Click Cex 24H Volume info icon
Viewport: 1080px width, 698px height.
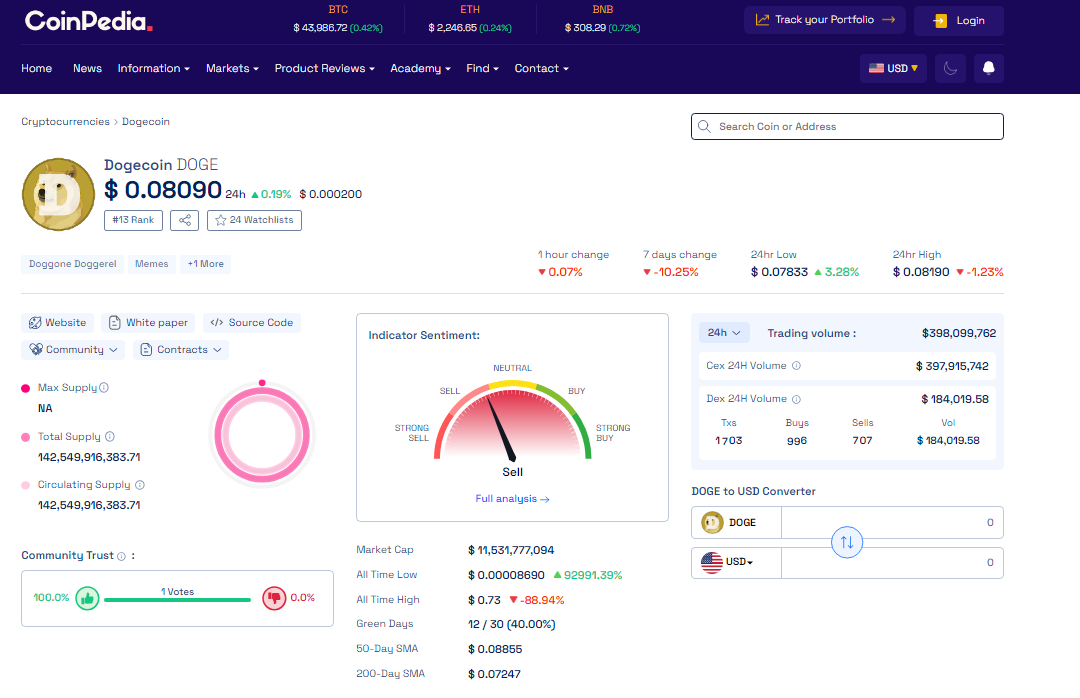pyautogui.click(x=796, y=366)
